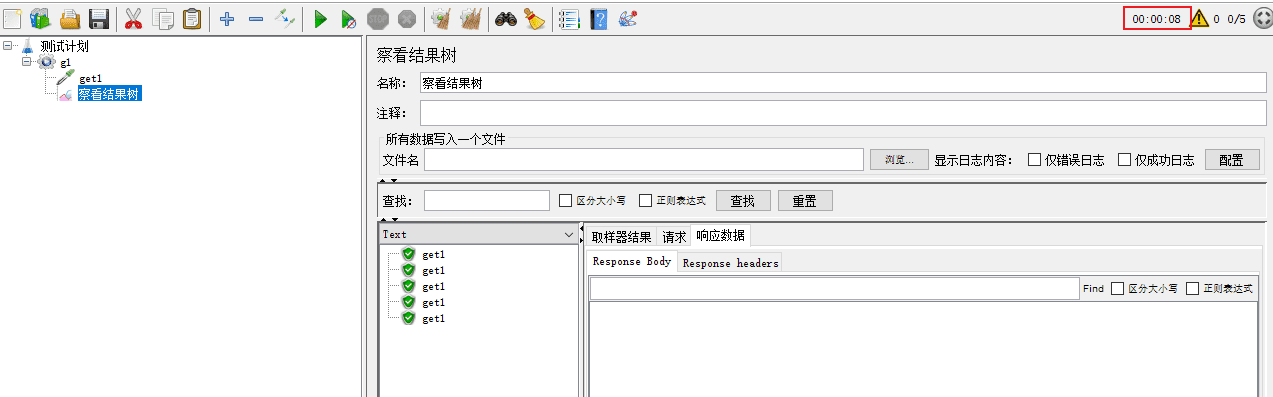Click the Clear All double-broom icon
1273x397 pixels.
pos(471,18)
